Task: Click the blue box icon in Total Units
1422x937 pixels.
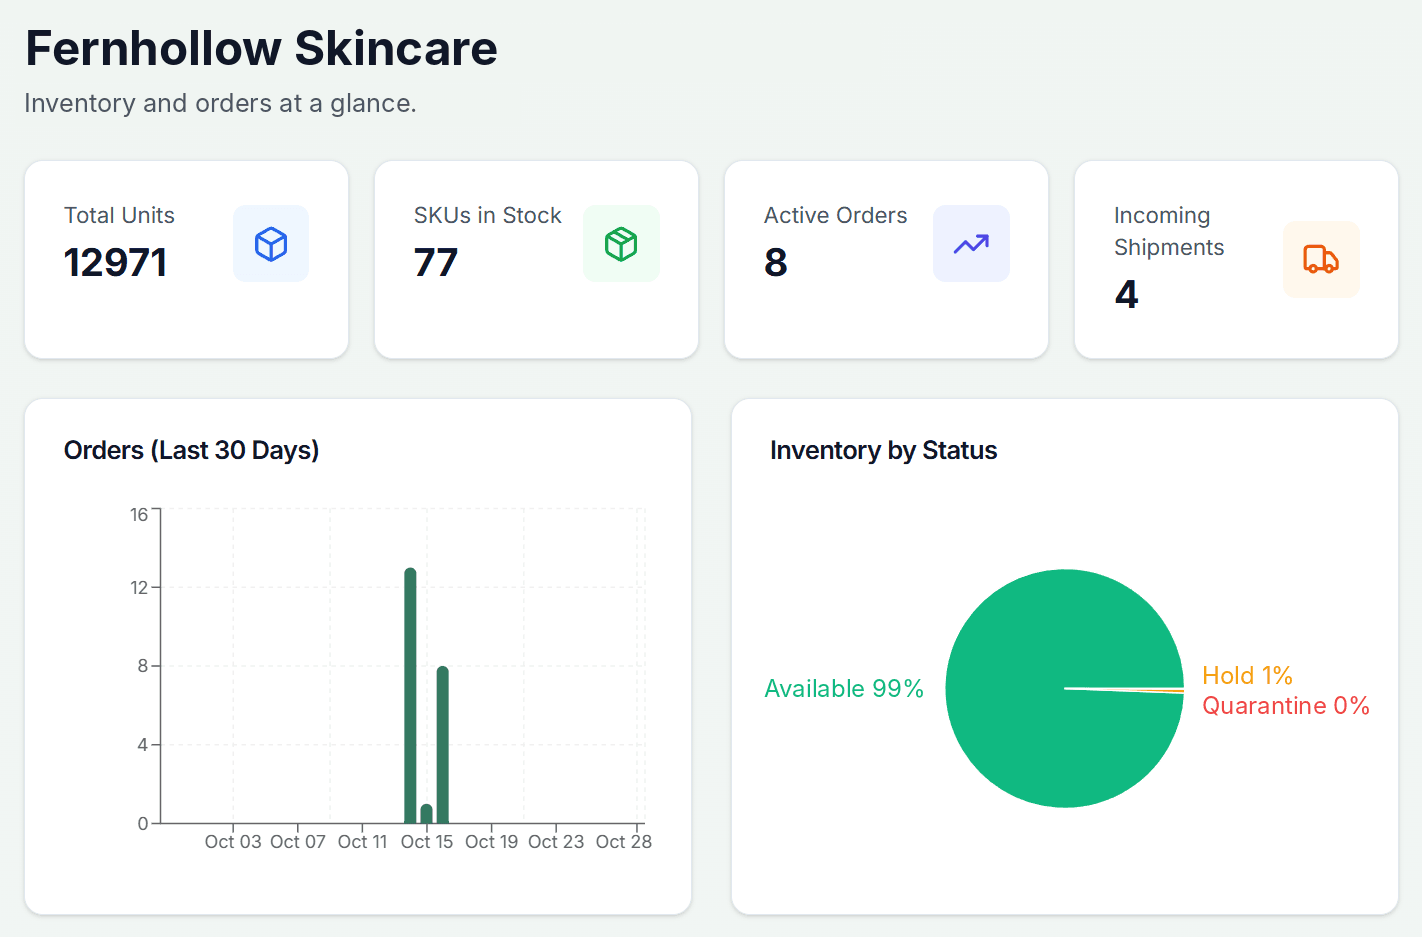Action: (271, 244)
